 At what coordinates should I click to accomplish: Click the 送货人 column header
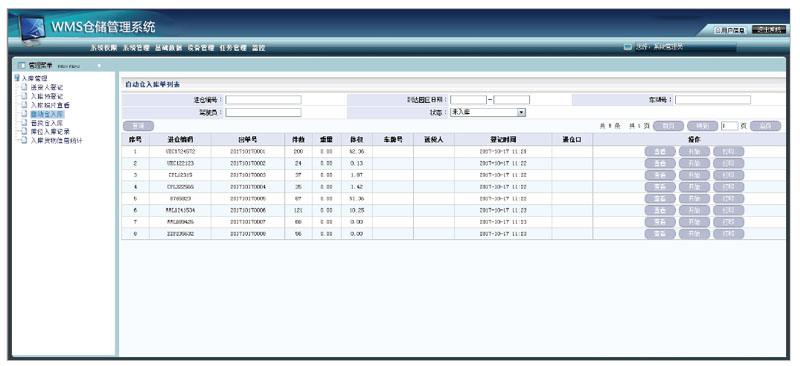[434, 139]
